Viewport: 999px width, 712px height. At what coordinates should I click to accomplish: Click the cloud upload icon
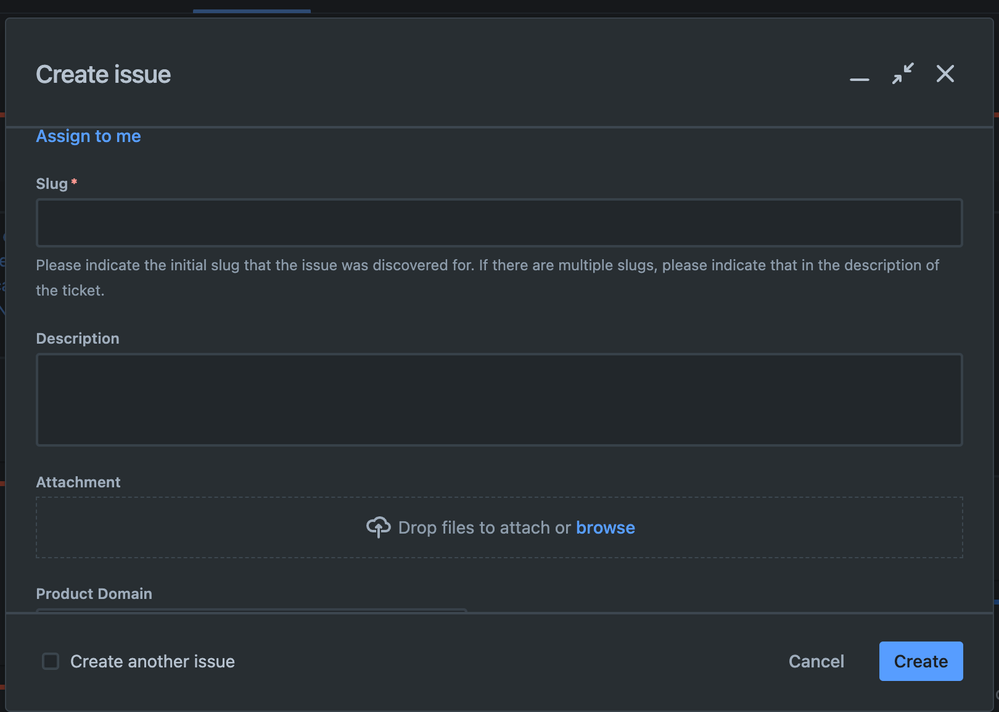[378, 528]
